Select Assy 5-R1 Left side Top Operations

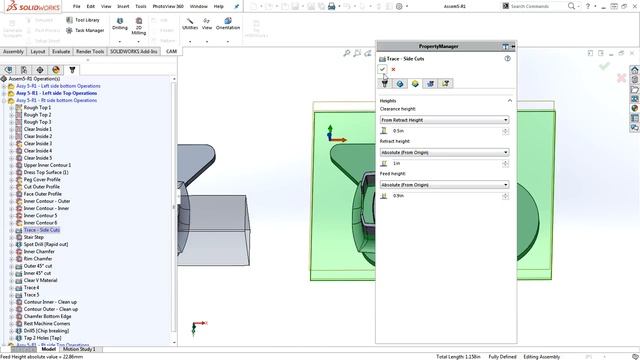coord(57,93)
